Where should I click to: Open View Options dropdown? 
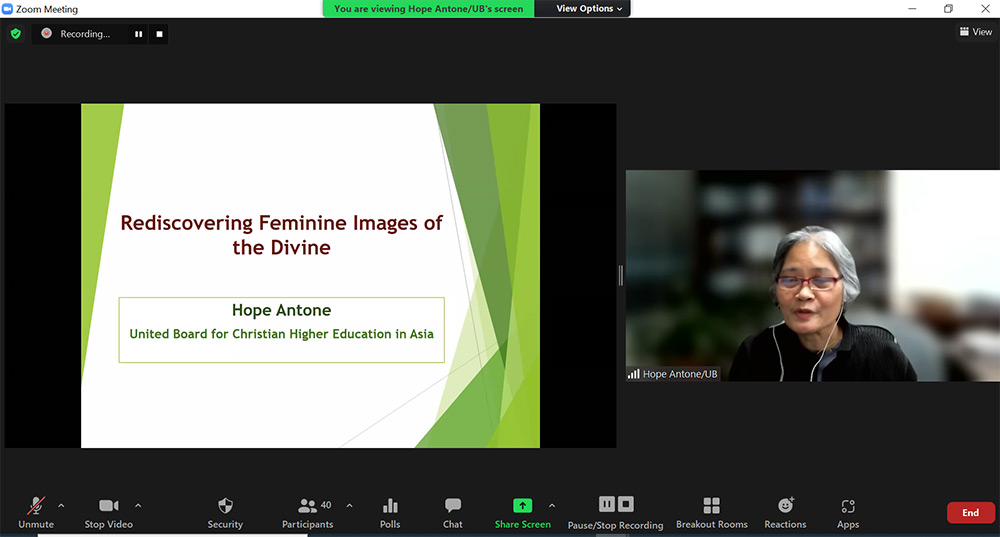pyautogui.click(x=589, y=8)
